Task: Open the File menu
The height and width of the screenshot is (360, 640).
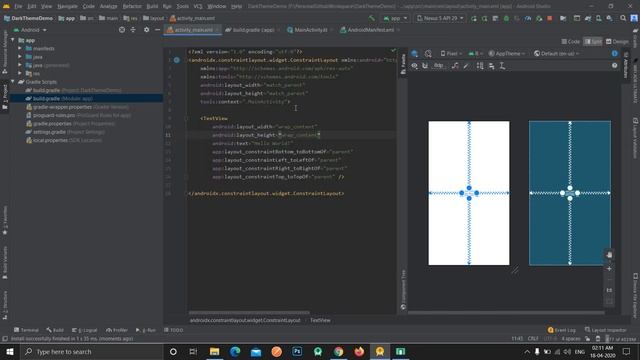Action: click(x=18, y=6)
